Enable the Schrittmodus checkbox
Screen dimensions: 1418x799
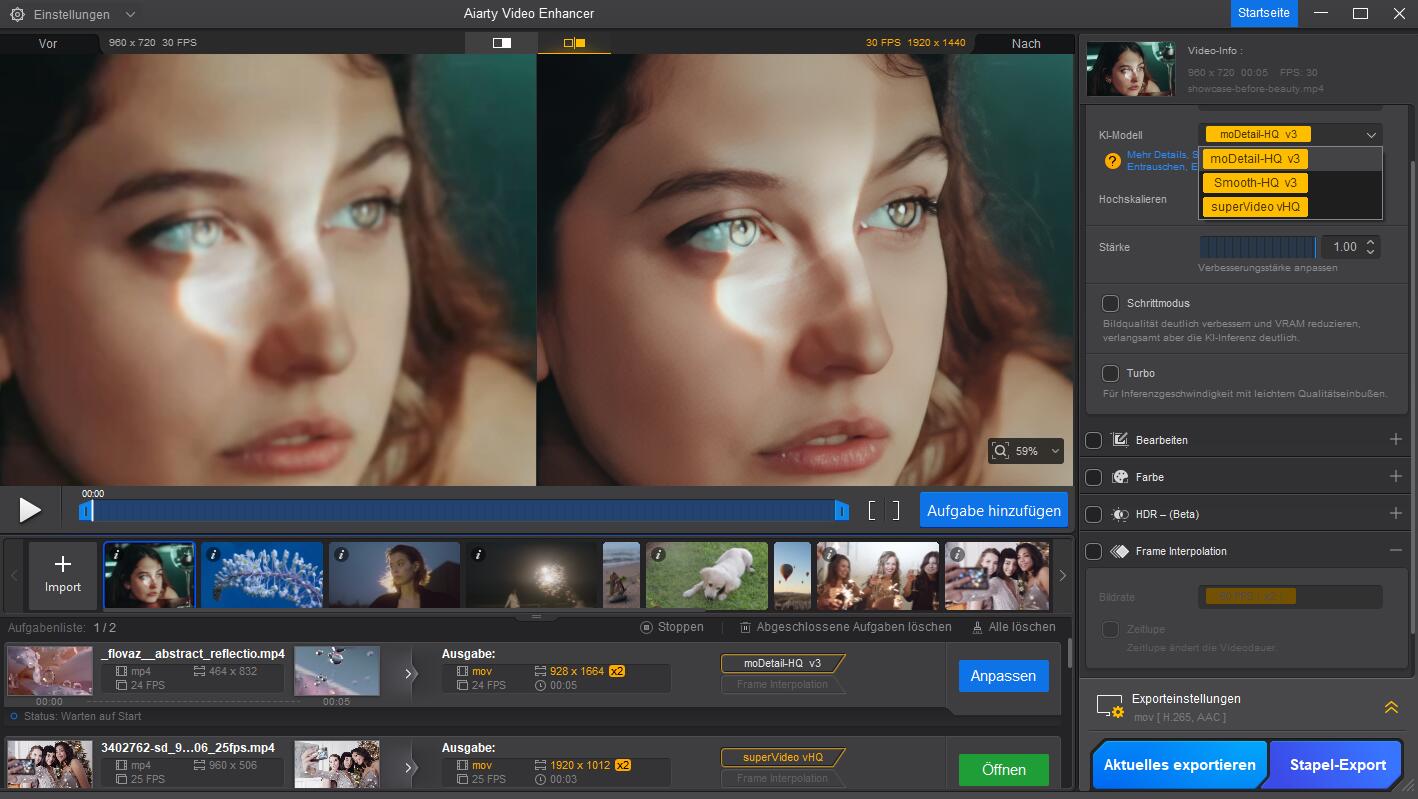coord(1110,303)
